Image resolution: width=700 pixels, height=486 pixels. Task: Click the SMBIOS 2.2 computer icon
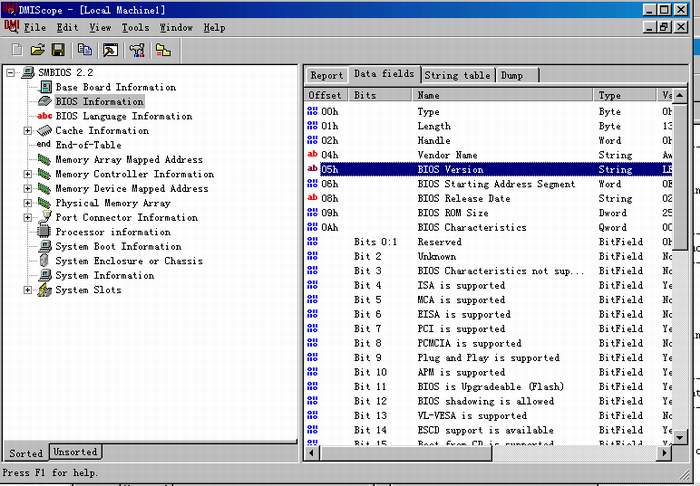pyautogui.click(x=28, y=72)
